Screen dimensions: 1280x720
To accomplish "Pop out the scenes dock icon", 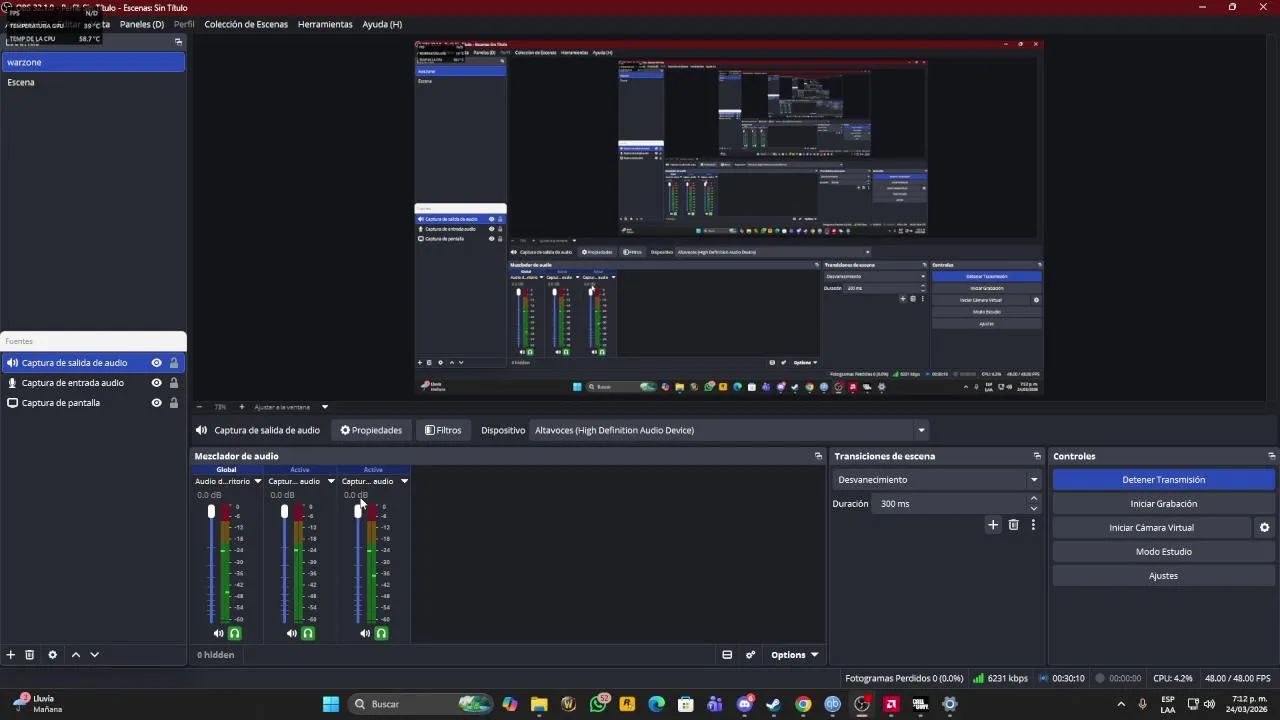I will [178, 42].
